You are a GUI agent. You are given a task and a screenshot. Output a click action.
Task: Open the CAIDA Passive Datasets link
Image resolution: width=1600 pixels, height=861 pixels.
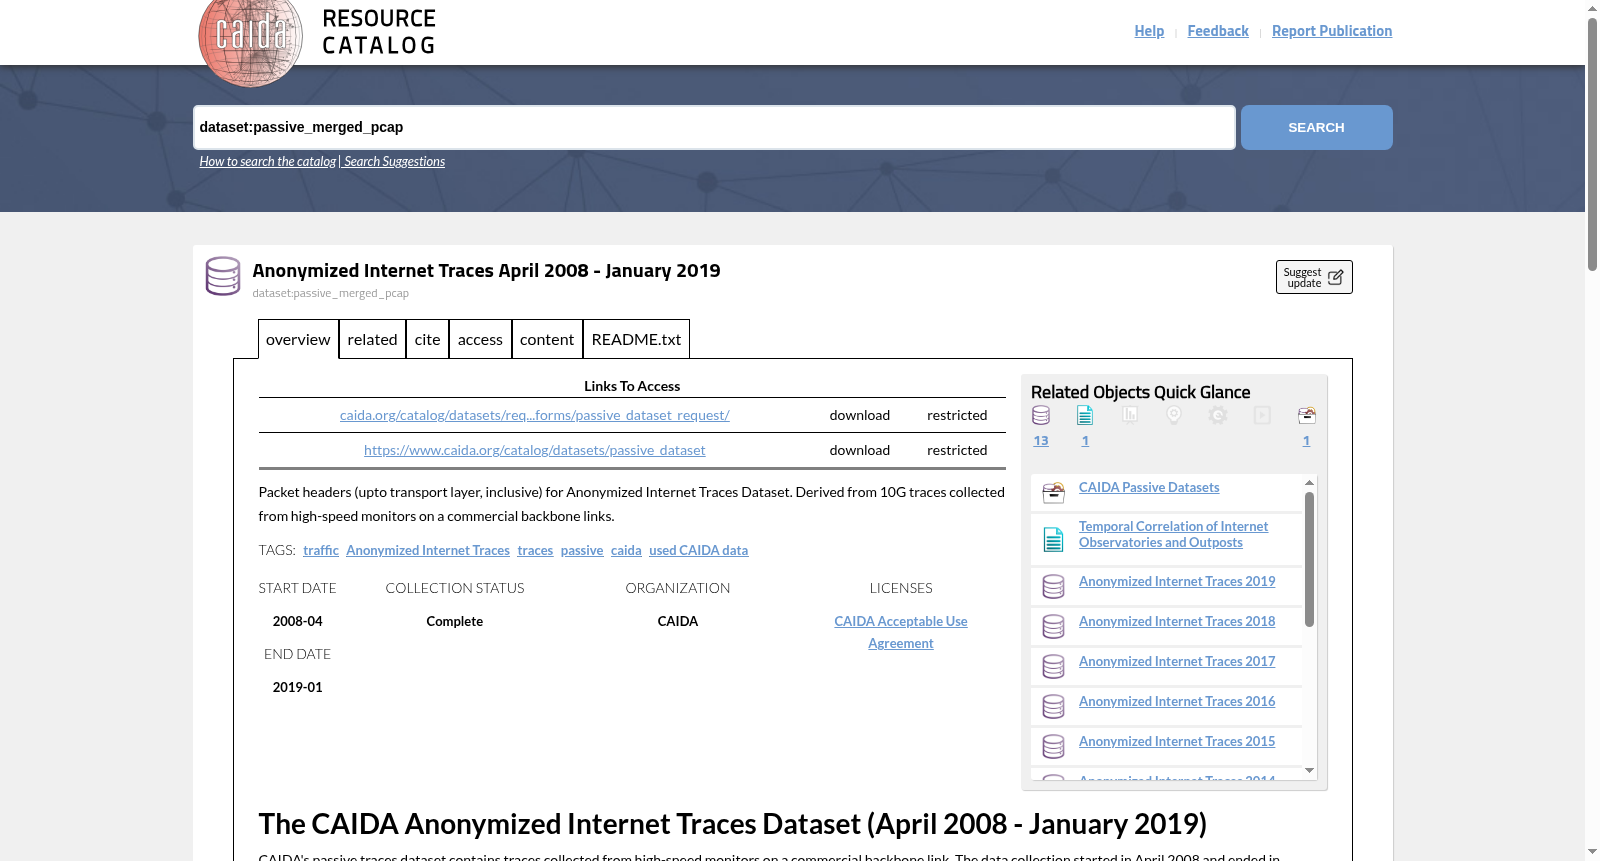pos(1149,487)
